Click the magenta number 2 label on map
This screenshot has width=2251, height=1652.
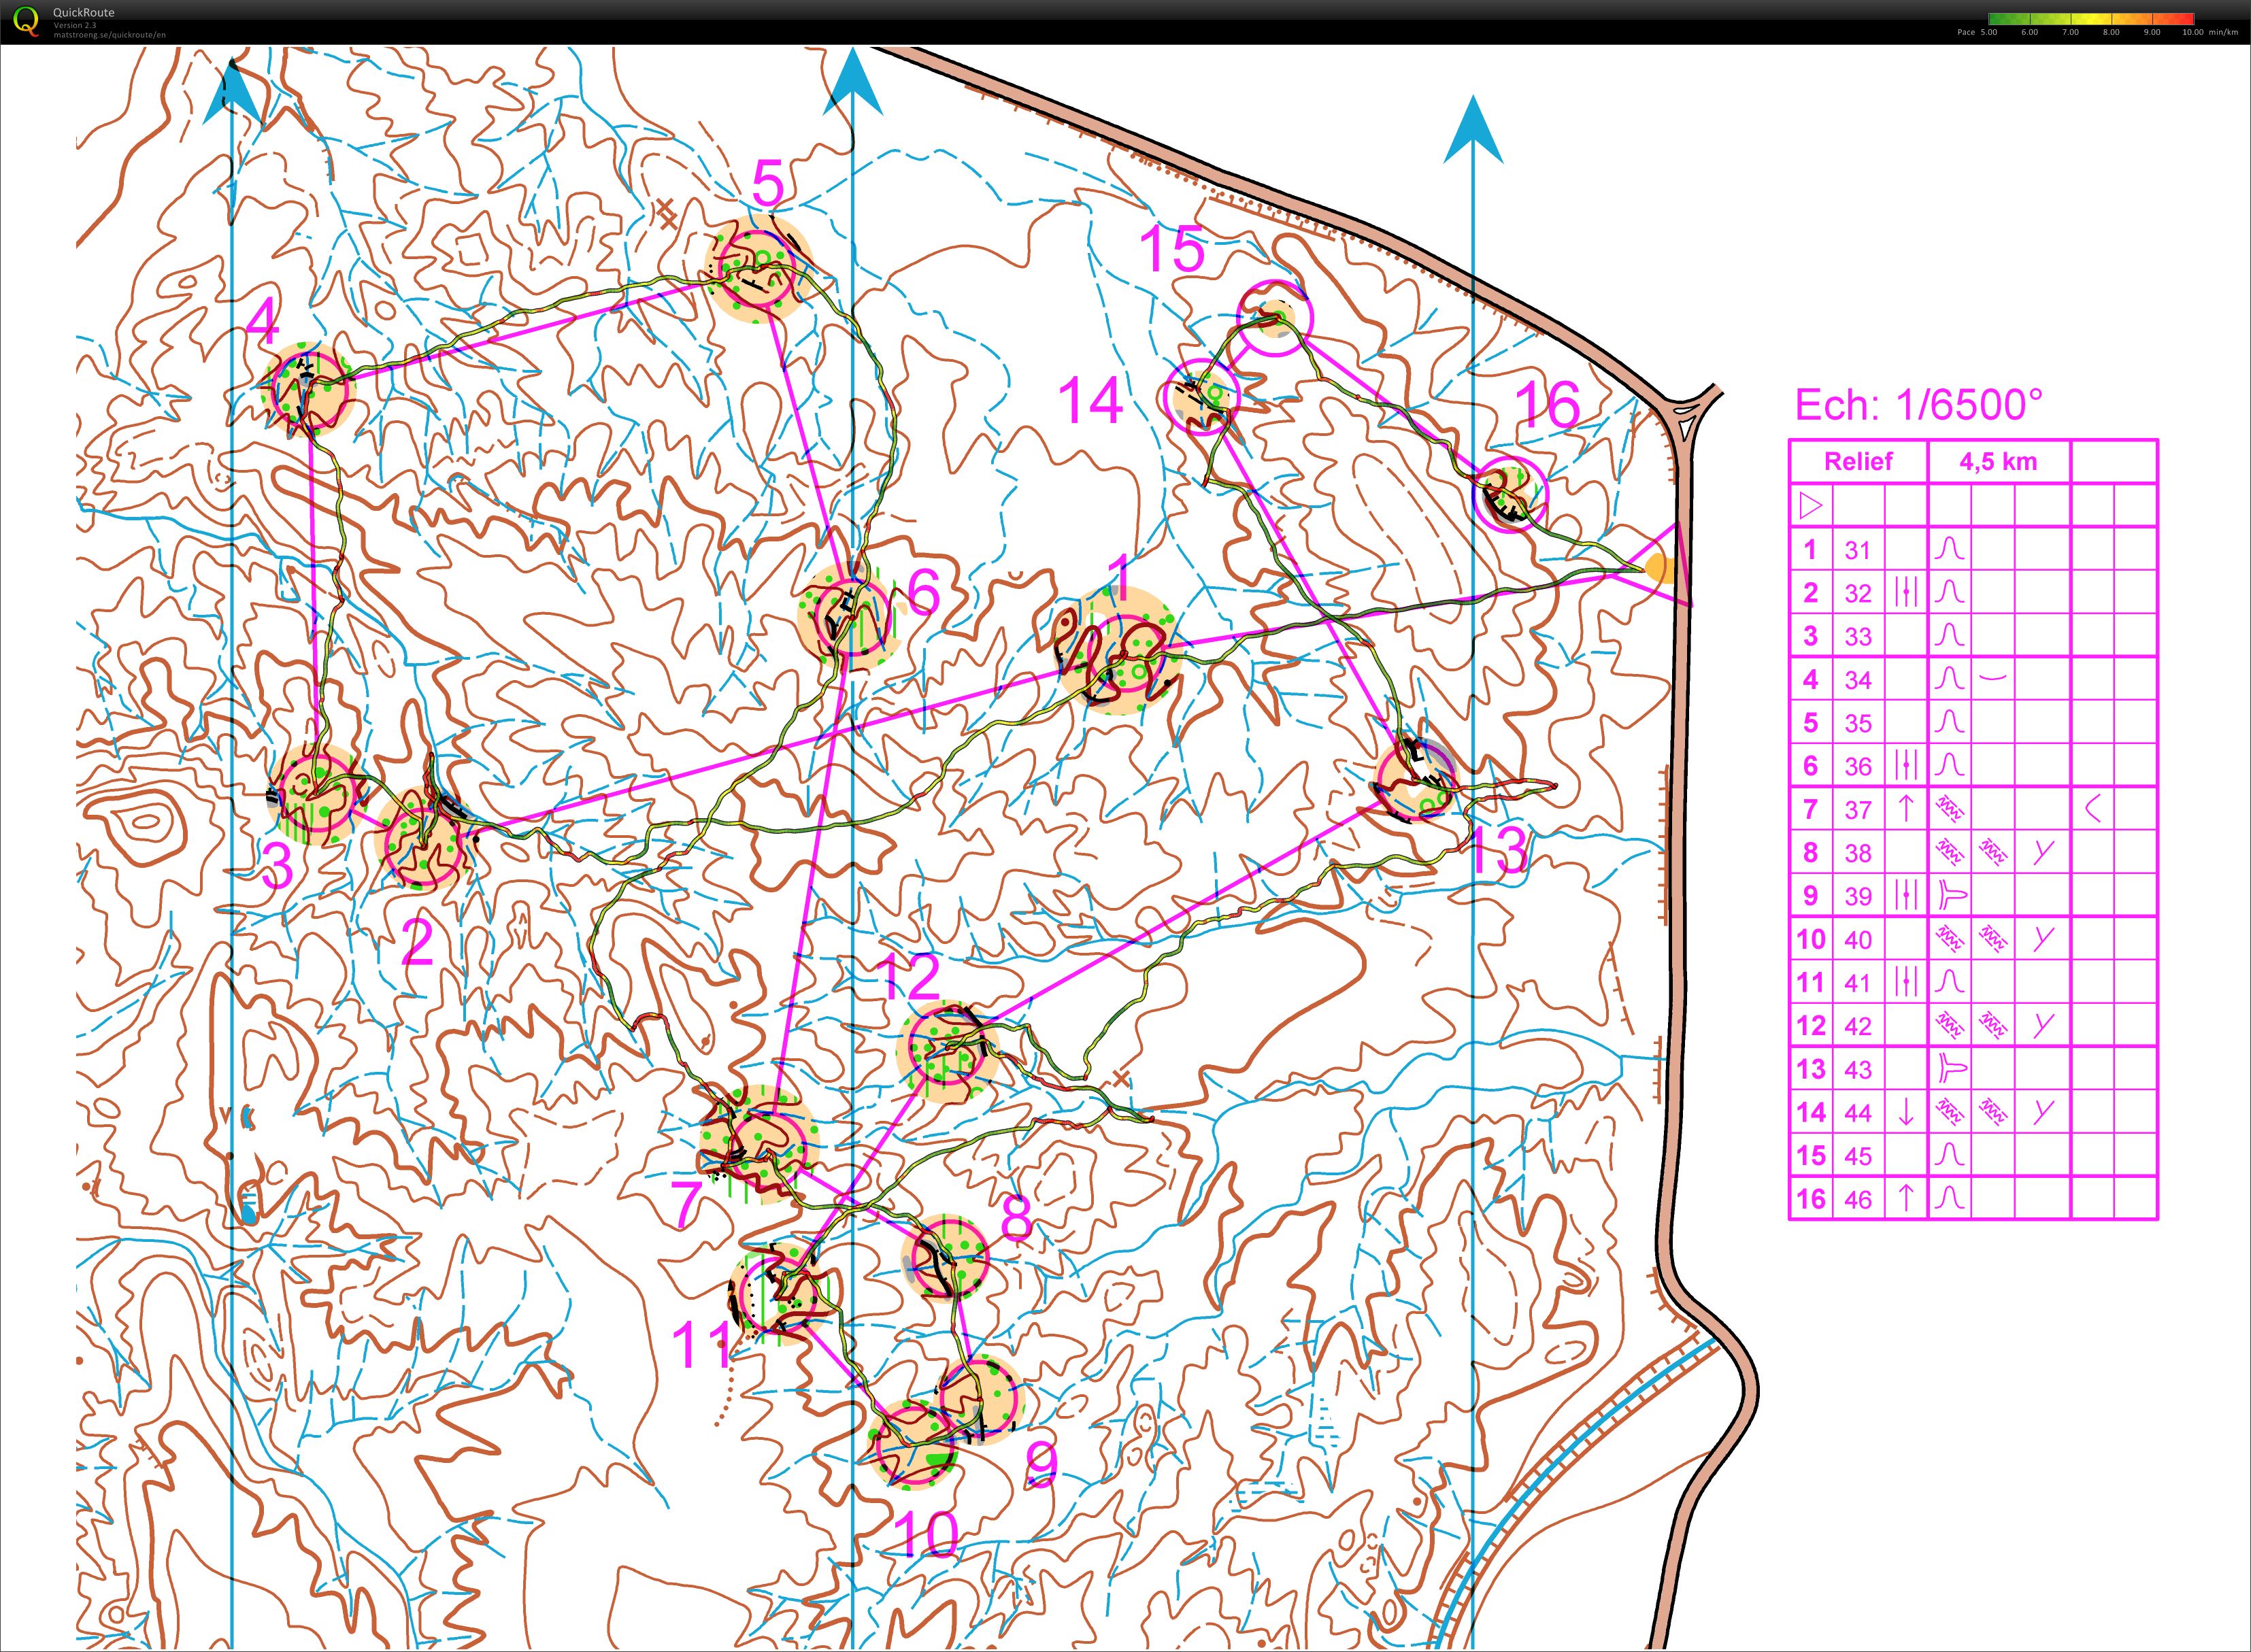[416, 942]
